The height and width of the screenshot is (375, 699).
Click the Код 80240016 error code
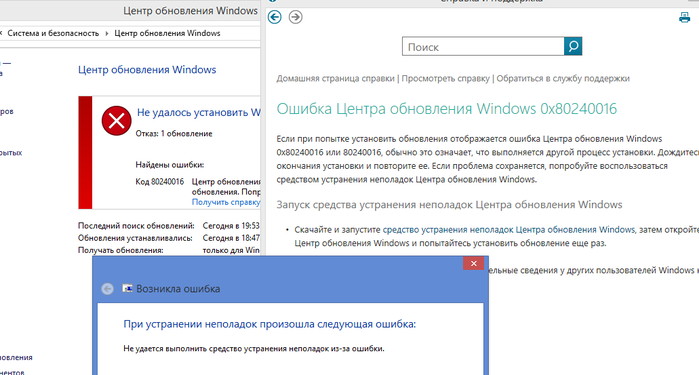pos(160,181)
